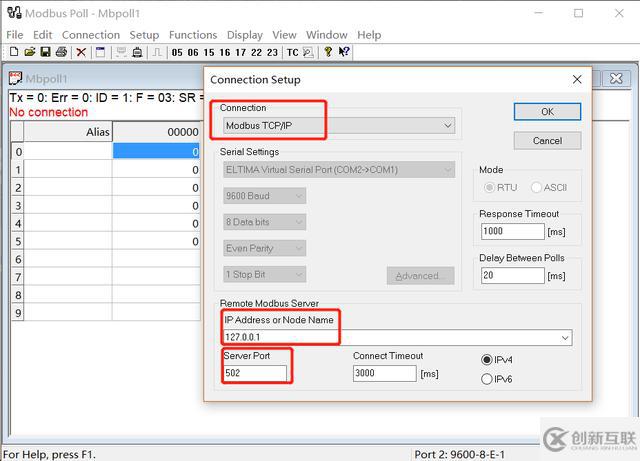
Task: Click function 06 toolbar button
Action: [193, 52]
